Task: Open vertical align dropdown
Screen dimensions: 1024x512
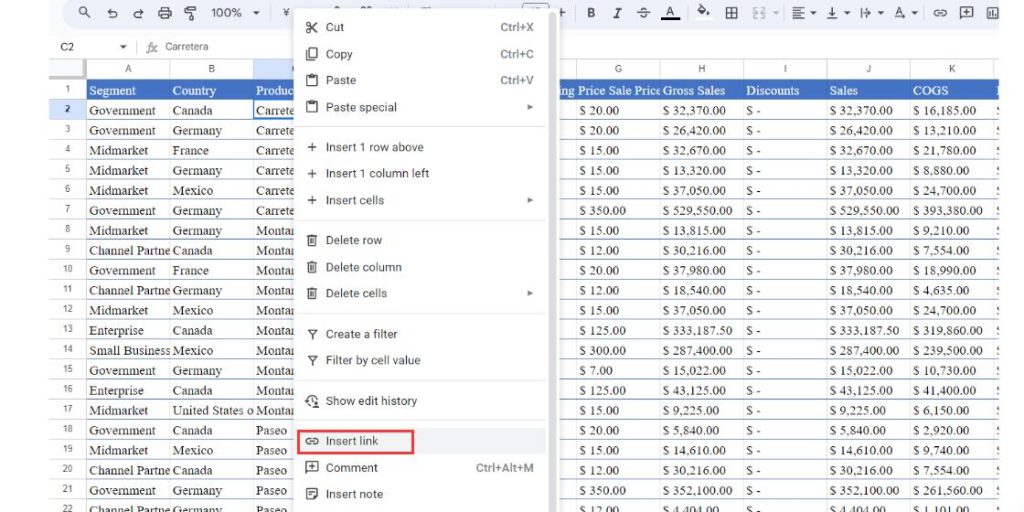Action: (x=838, y=12)
